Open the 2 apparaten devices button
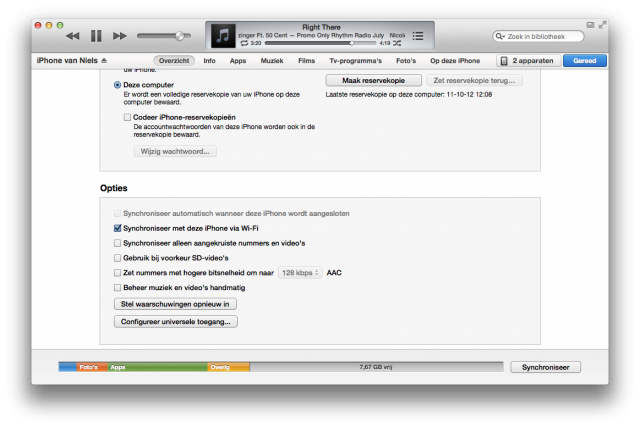 click(x=528, y=61)
